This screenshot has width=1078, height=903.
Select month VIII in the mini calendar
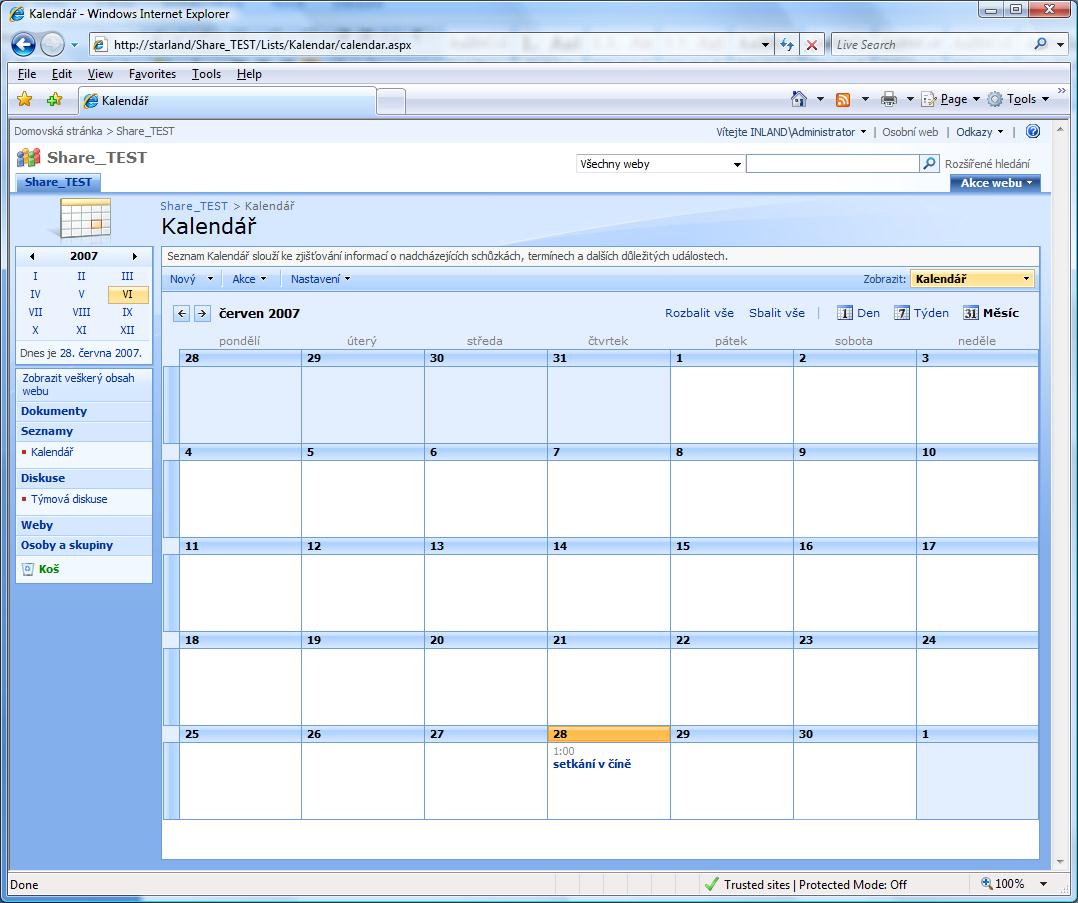tap(81, 312)
